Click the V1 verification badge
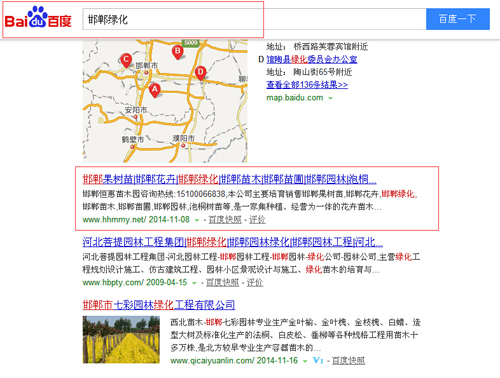 (318, 360)
